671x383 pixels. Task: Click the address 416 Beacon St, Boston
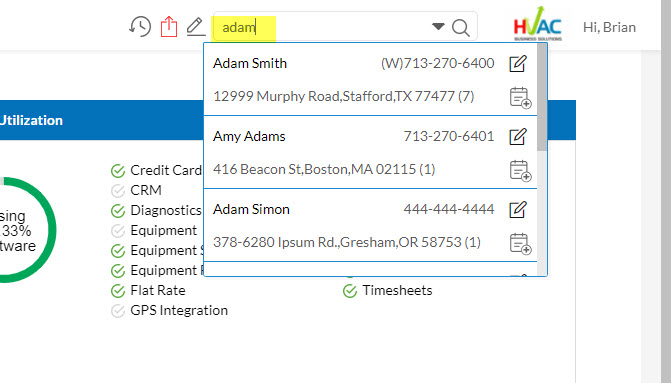pyautogui.click(x=324, y=169)
